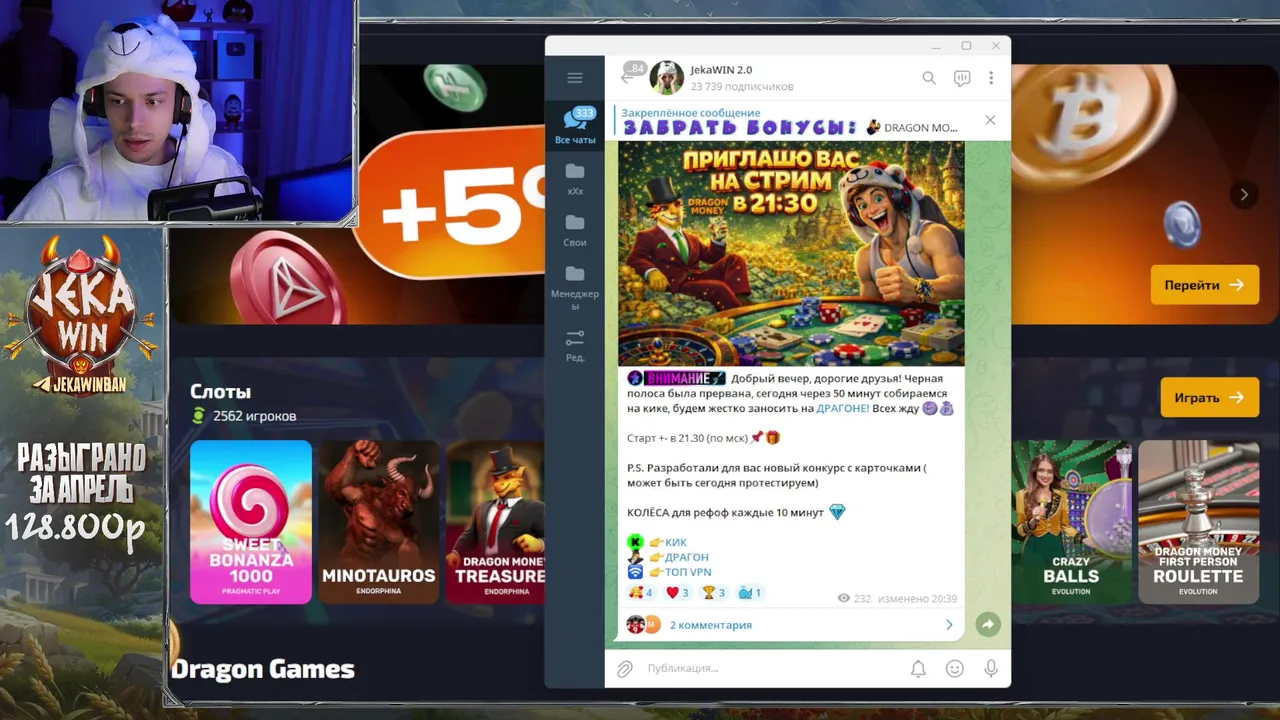Image resolution: width=1280 pixels, height=720 pixels.
Task: Add the reaction showing count 1
Action: point(750,593)
